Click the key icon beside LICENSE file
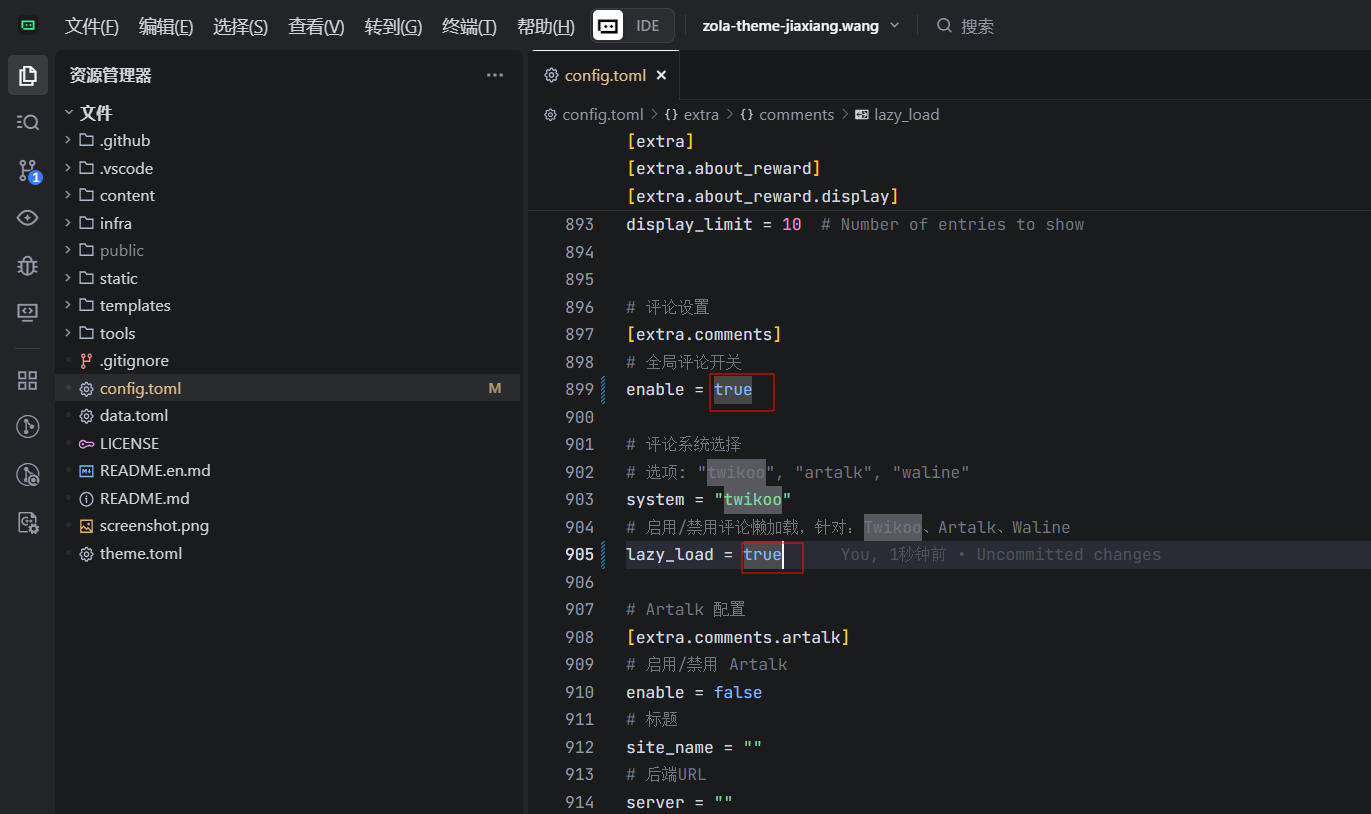 coord(86,443)
